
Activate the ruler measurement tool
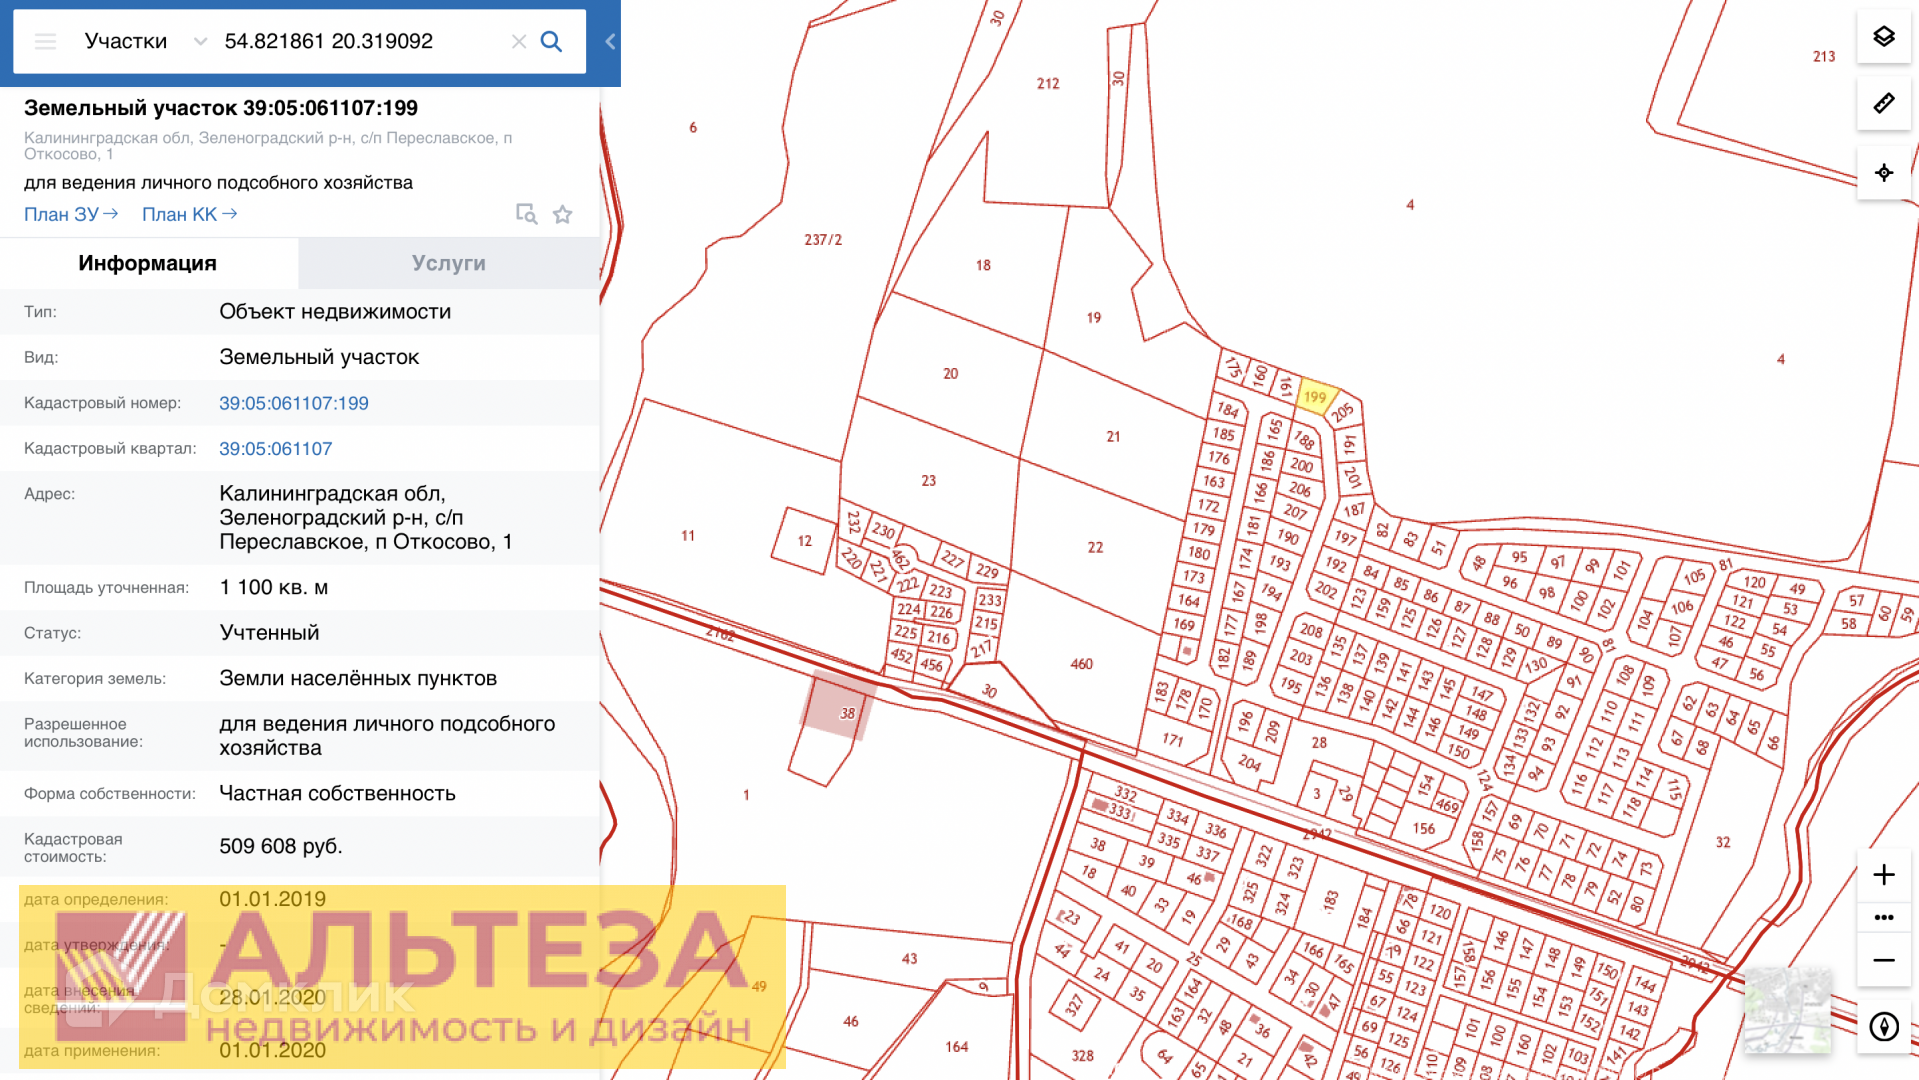coord(1884,103)
